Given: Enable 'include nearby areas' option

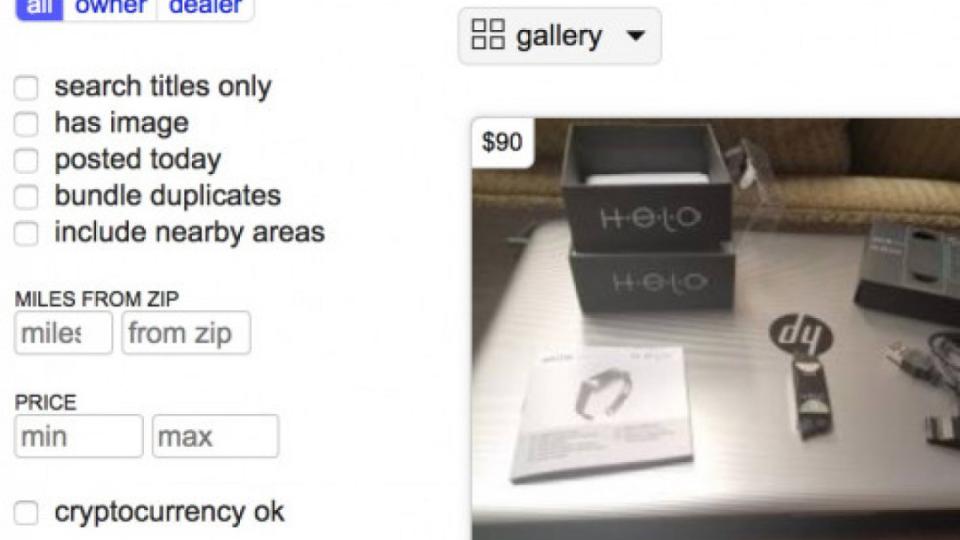Looking at the screenshot, I should click(26, 233).
